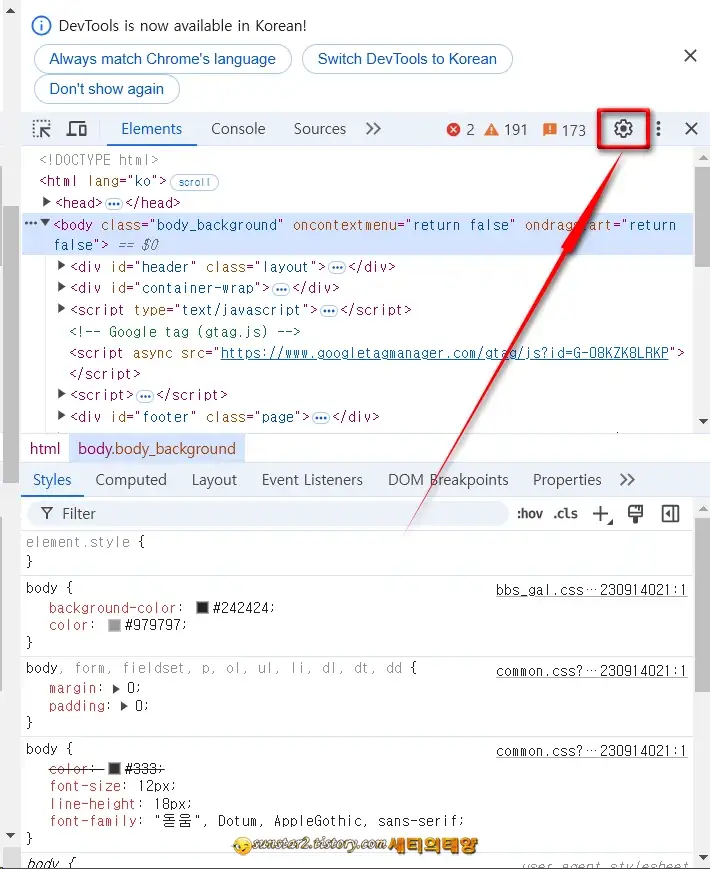Click the new style rule plus icon
710x869 pixels.
602,514
